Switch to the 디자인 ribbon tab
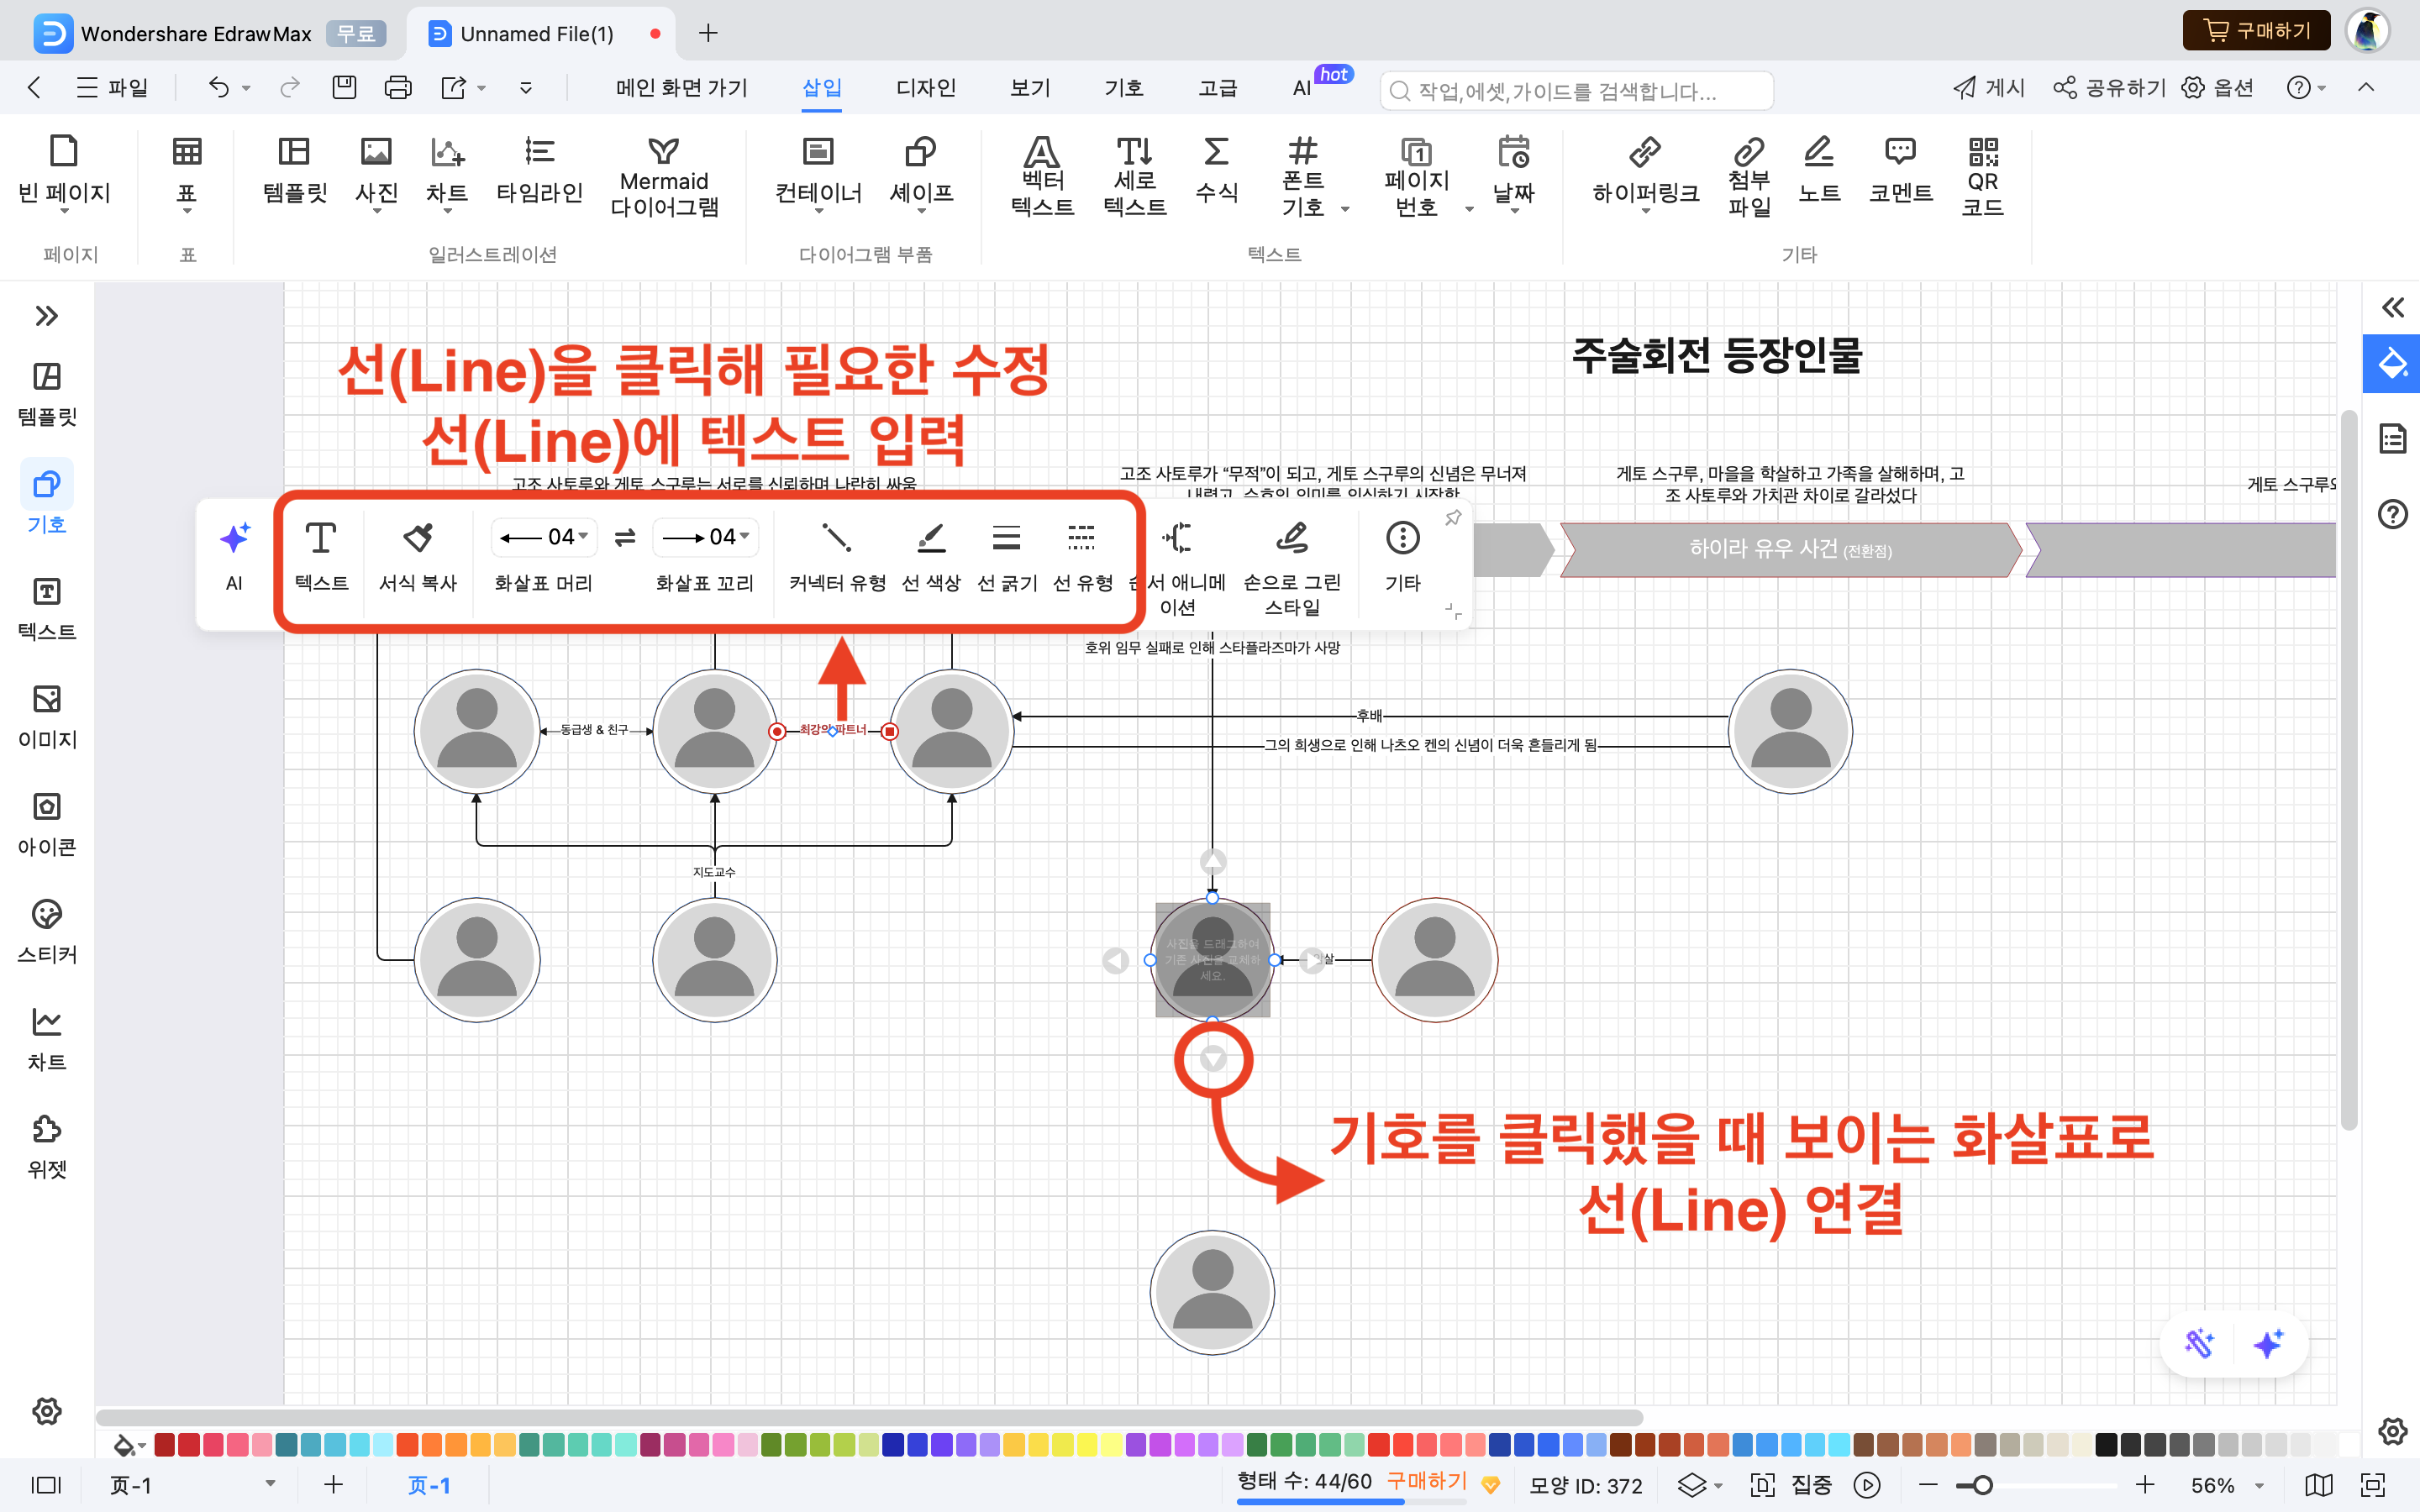The height and width of the screenshot is (1512, 2420). [925, 88]
